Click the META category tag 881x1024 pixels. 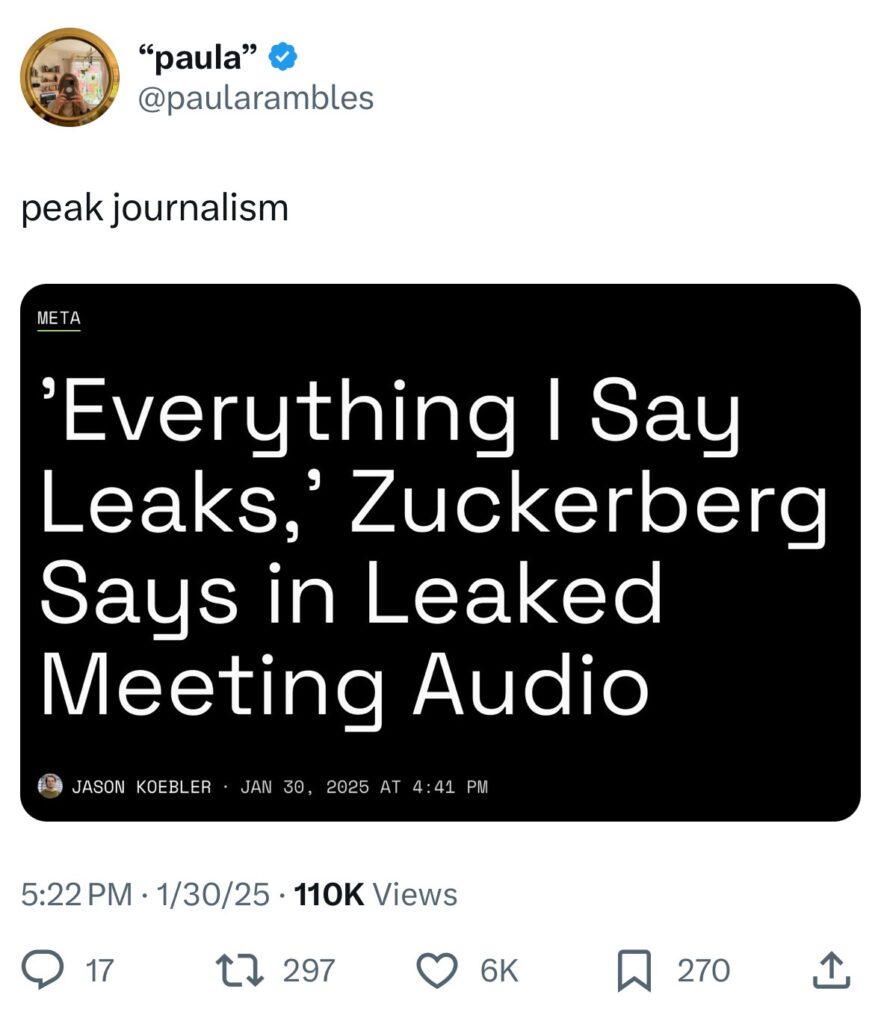coord(58,318)
